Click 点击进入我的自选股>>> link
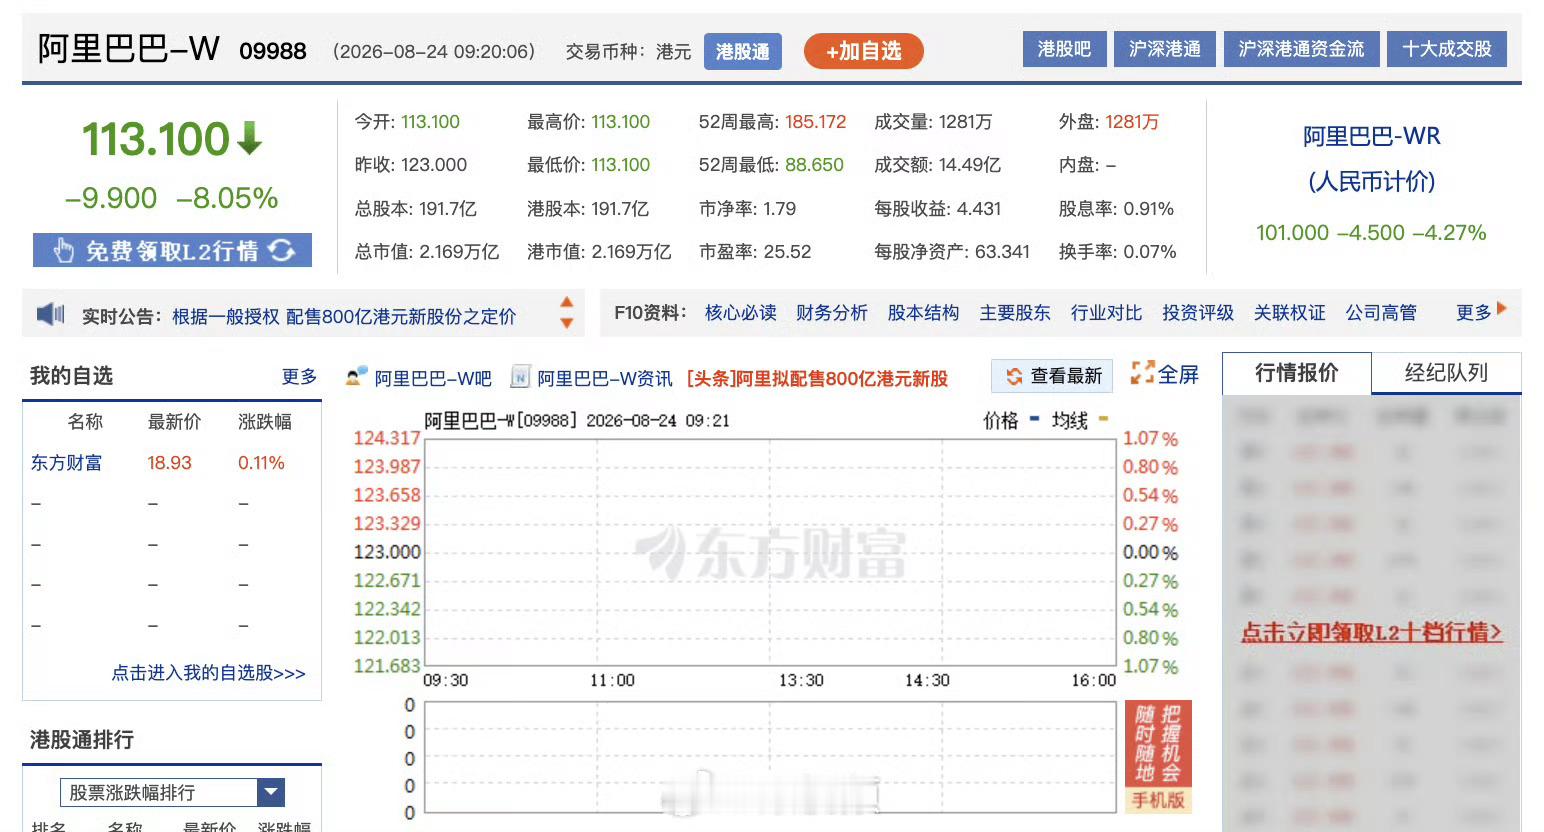 tap(208, 672)
